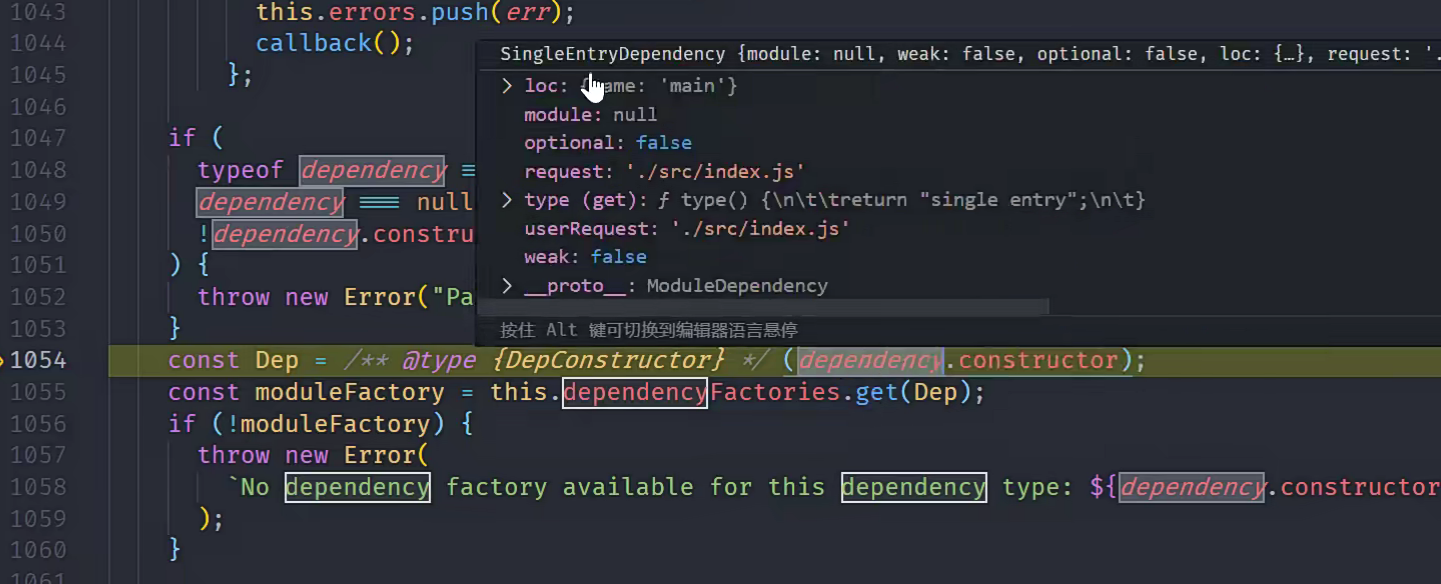
Task: Click the hover popup horizontal scrollbar
Action: pyautogui.click(x=762, y=307)
